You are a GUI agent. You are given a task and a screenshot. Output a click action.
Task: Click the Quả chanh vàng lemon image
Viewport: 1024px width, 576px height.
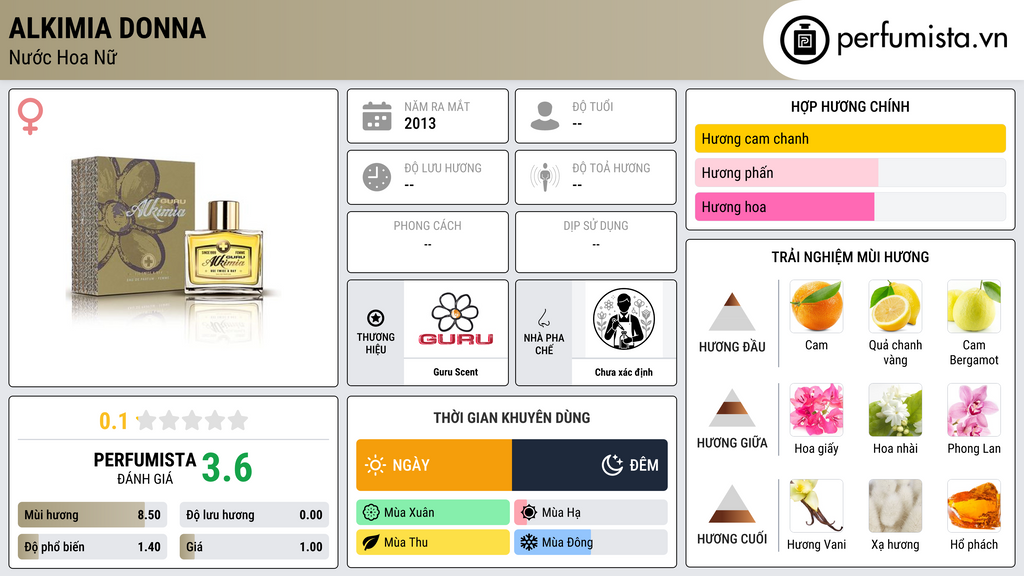click(x=895, y=306)
